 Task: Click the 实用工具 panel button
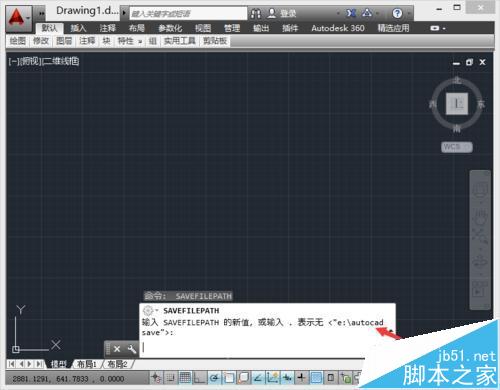(x=179, y=41)
